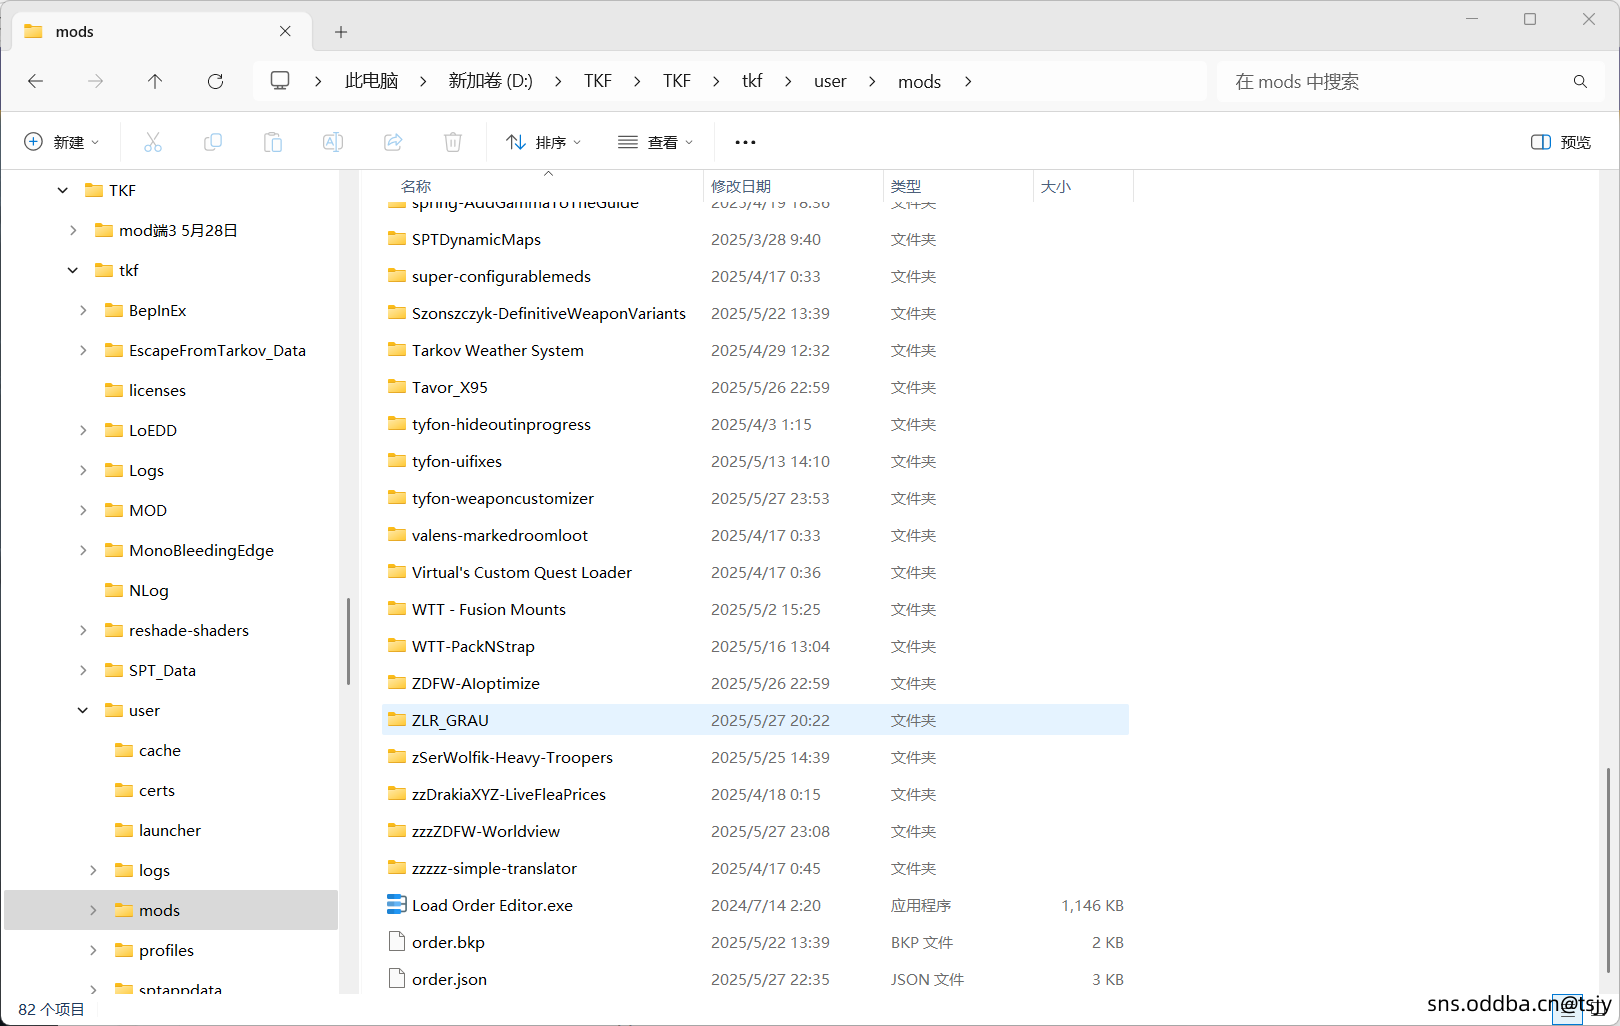Select tyfon-weaponcustomizer folder
Viewport: 1620px width, 1026px height.
503,498
